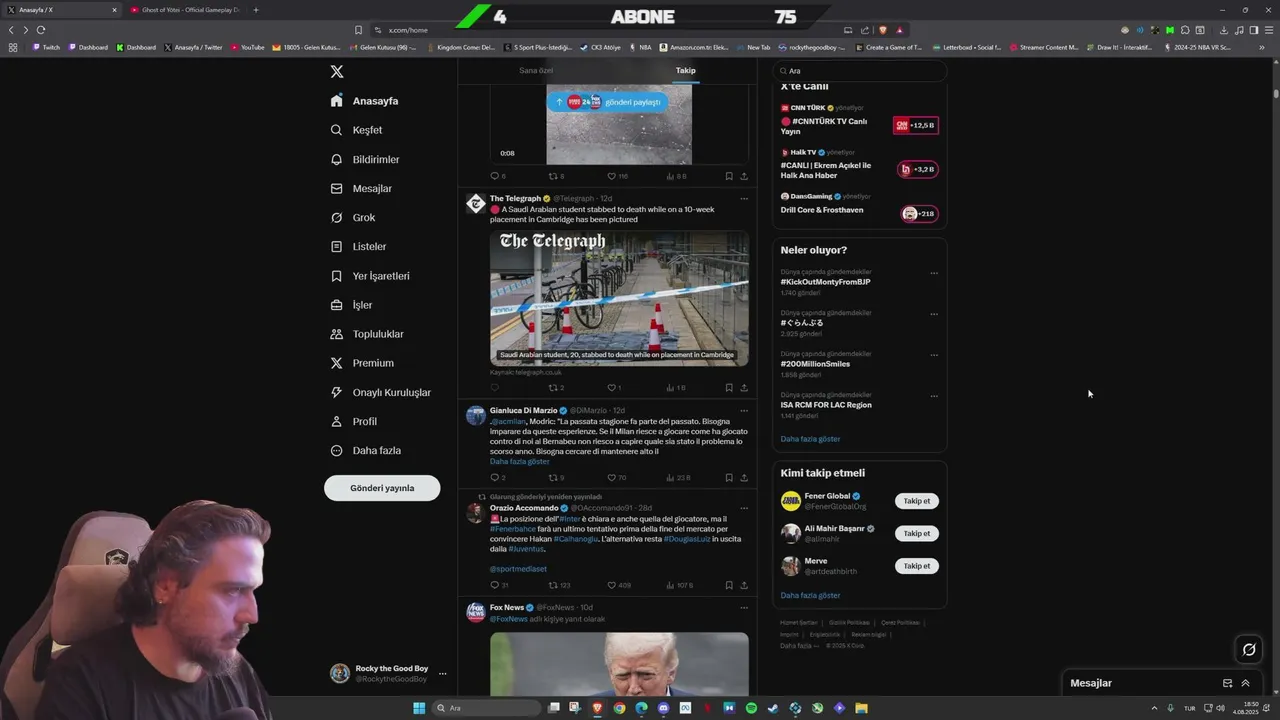This screenshot has width=1280, height=720.
Task: Open Keşfet explore page
Action: tap(357, 130)
